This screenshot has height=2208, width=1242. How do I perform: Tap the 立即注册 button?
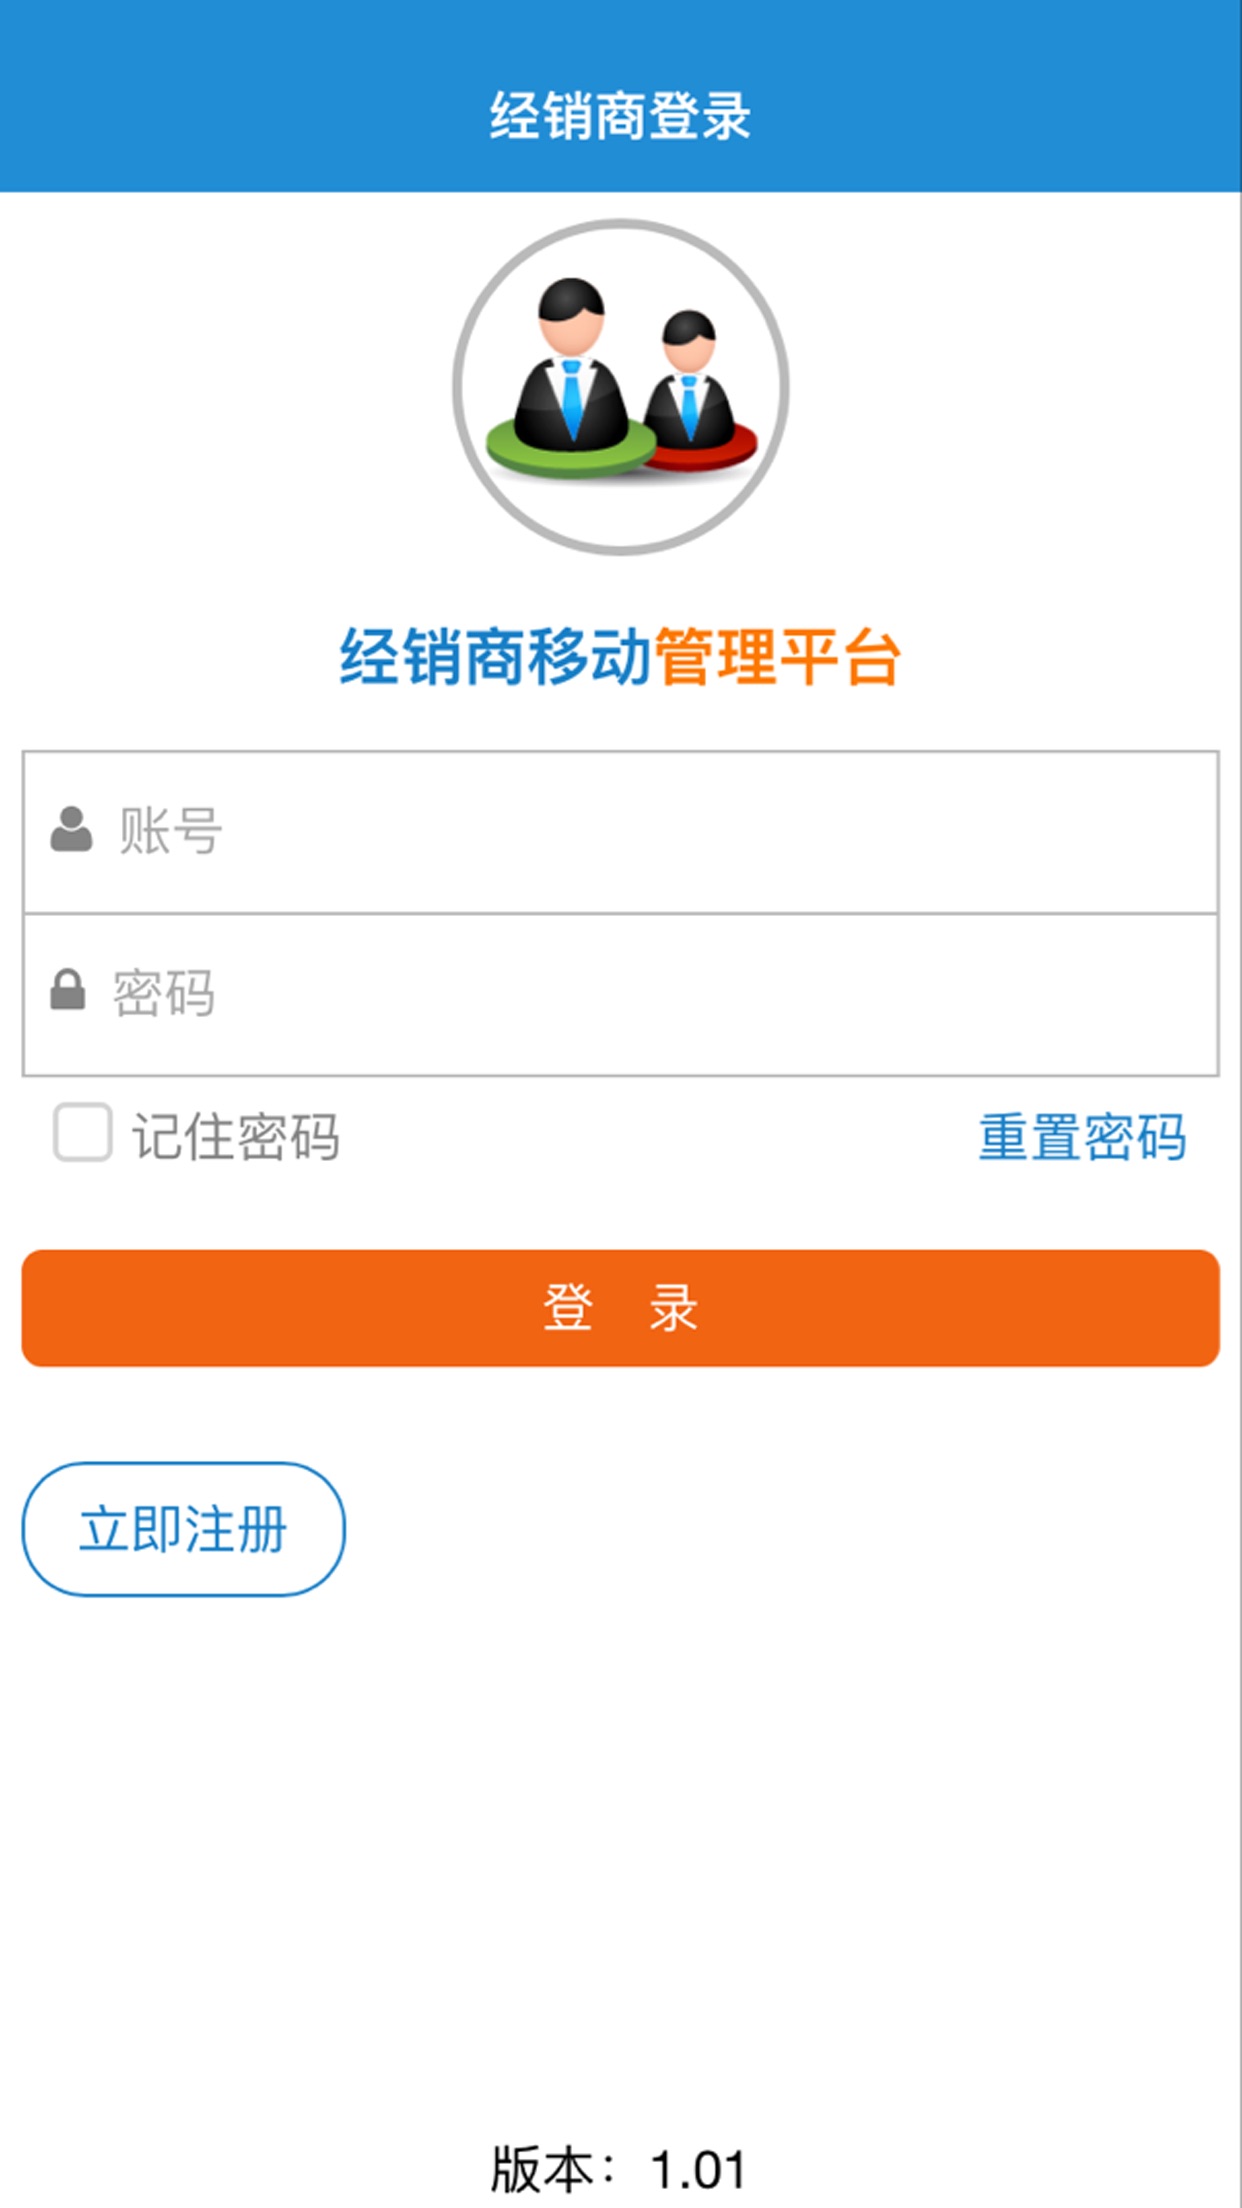183,1529
